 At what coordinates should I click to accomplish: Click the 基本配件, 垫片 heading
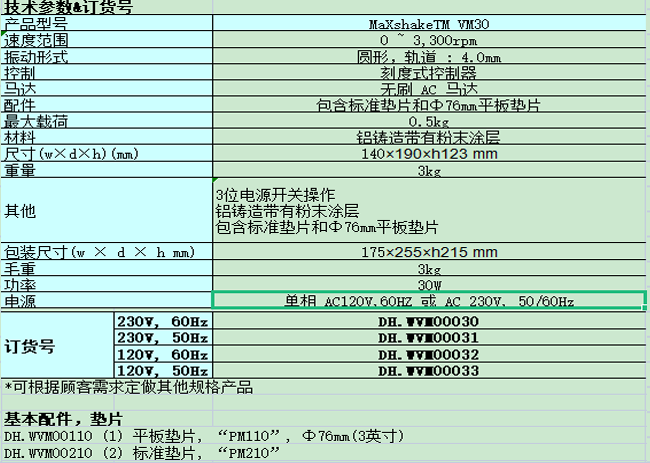point(63,419)
